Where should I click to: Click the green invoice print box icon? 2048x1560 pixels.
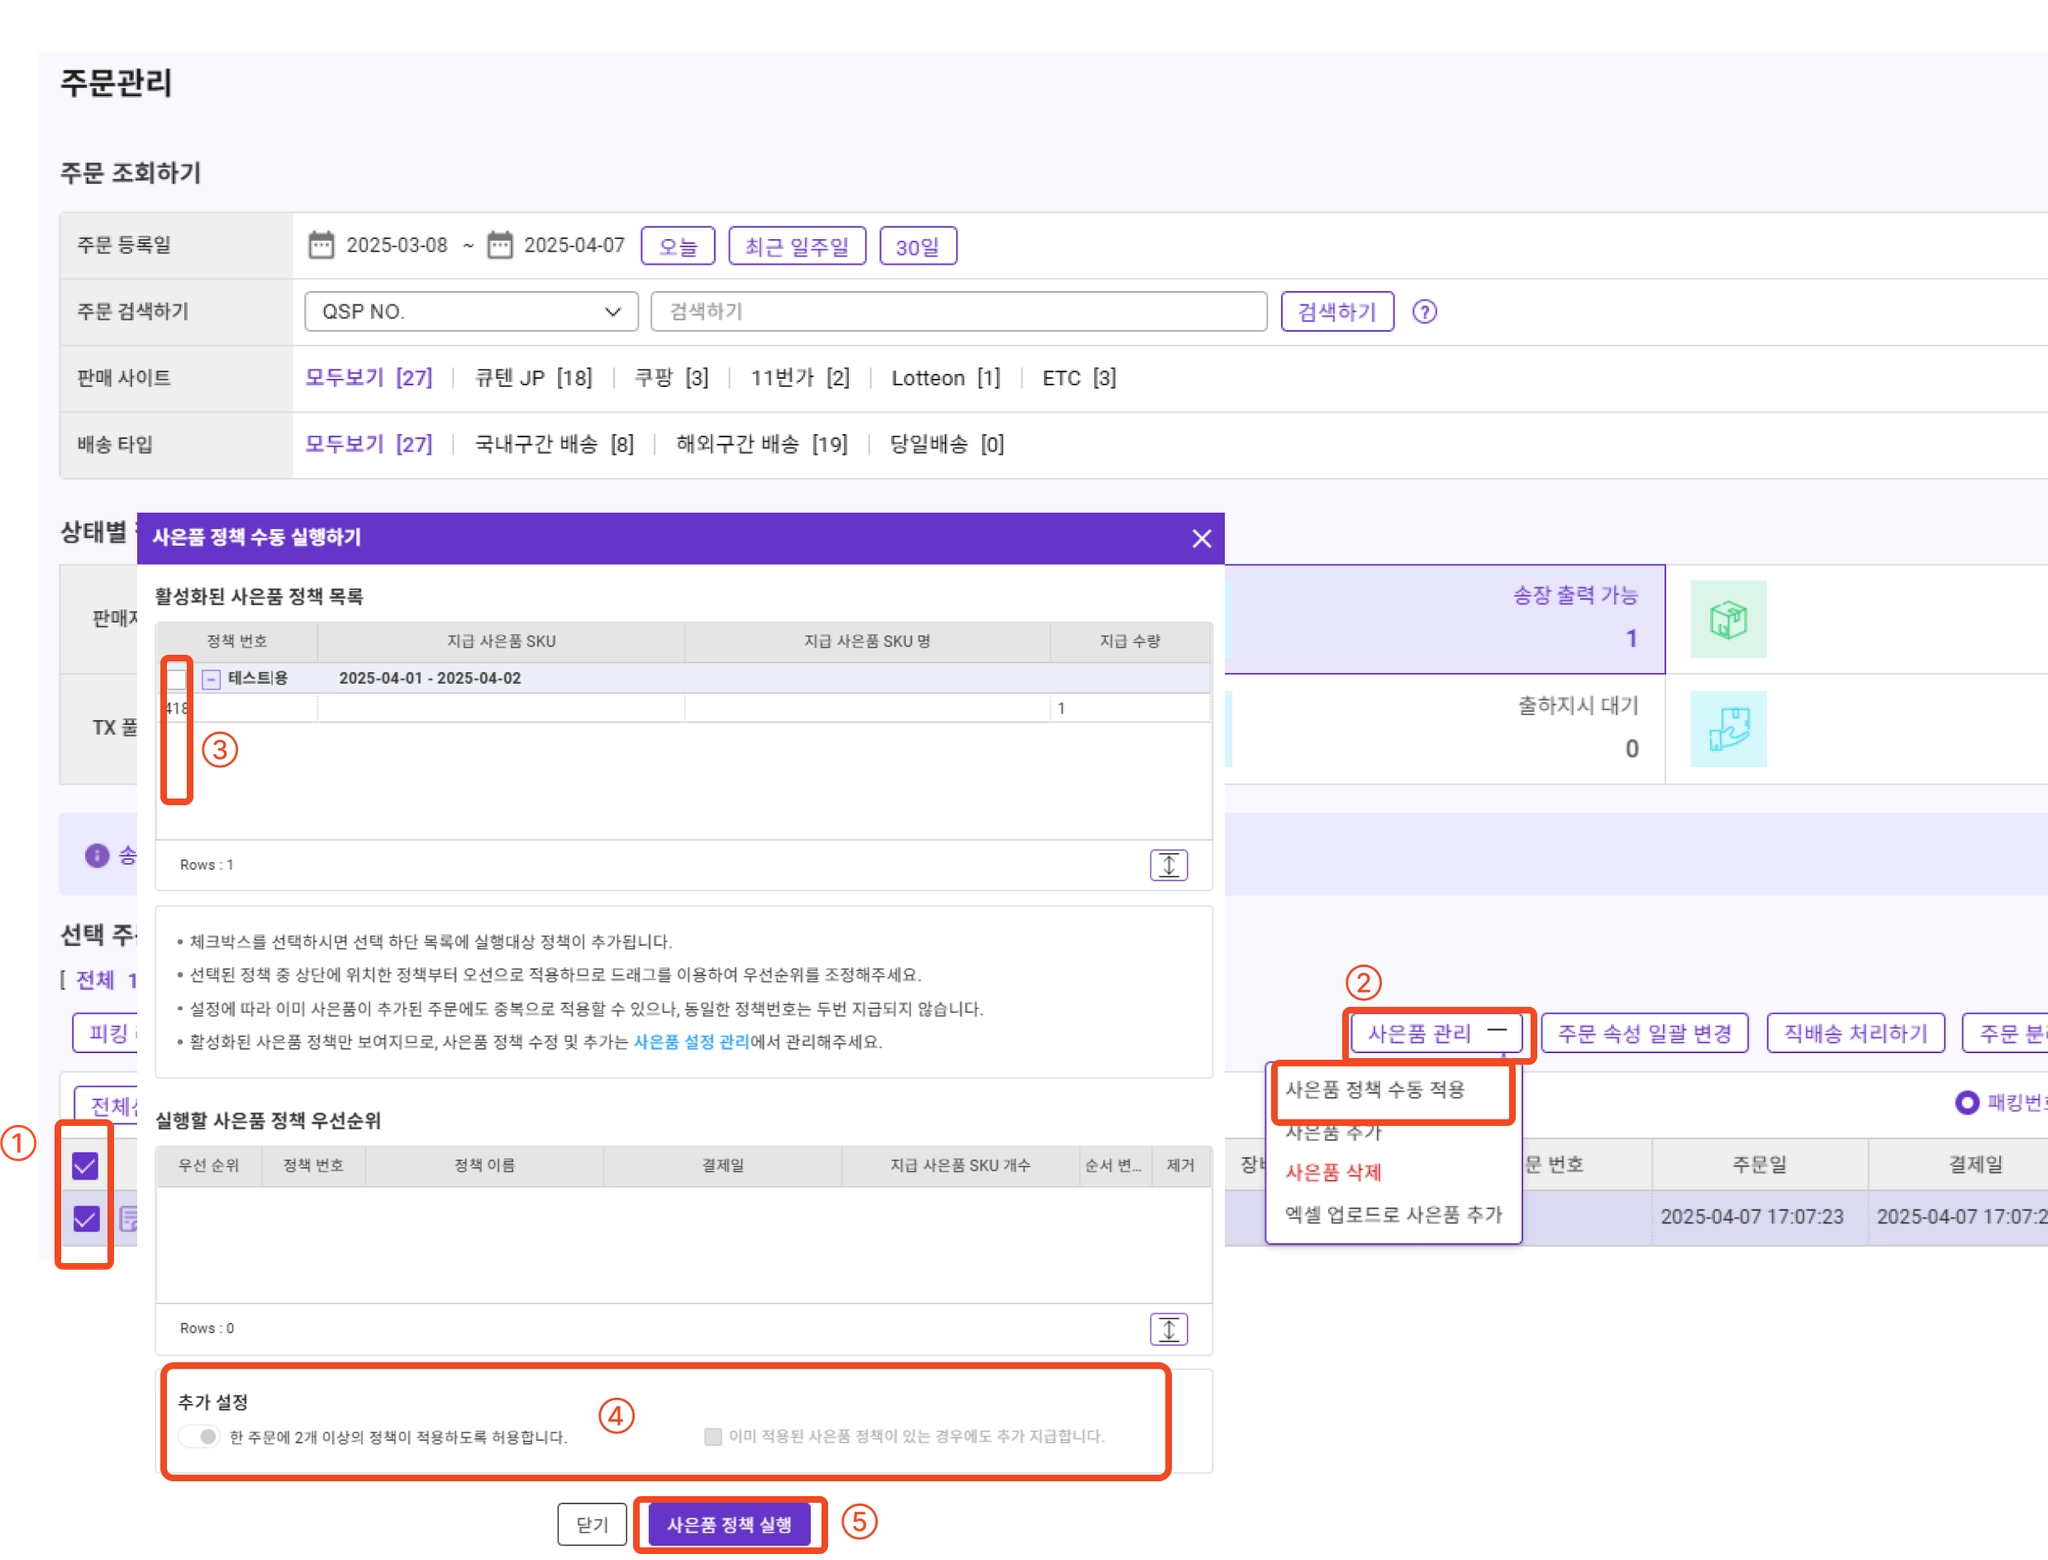coord(1727,619)
